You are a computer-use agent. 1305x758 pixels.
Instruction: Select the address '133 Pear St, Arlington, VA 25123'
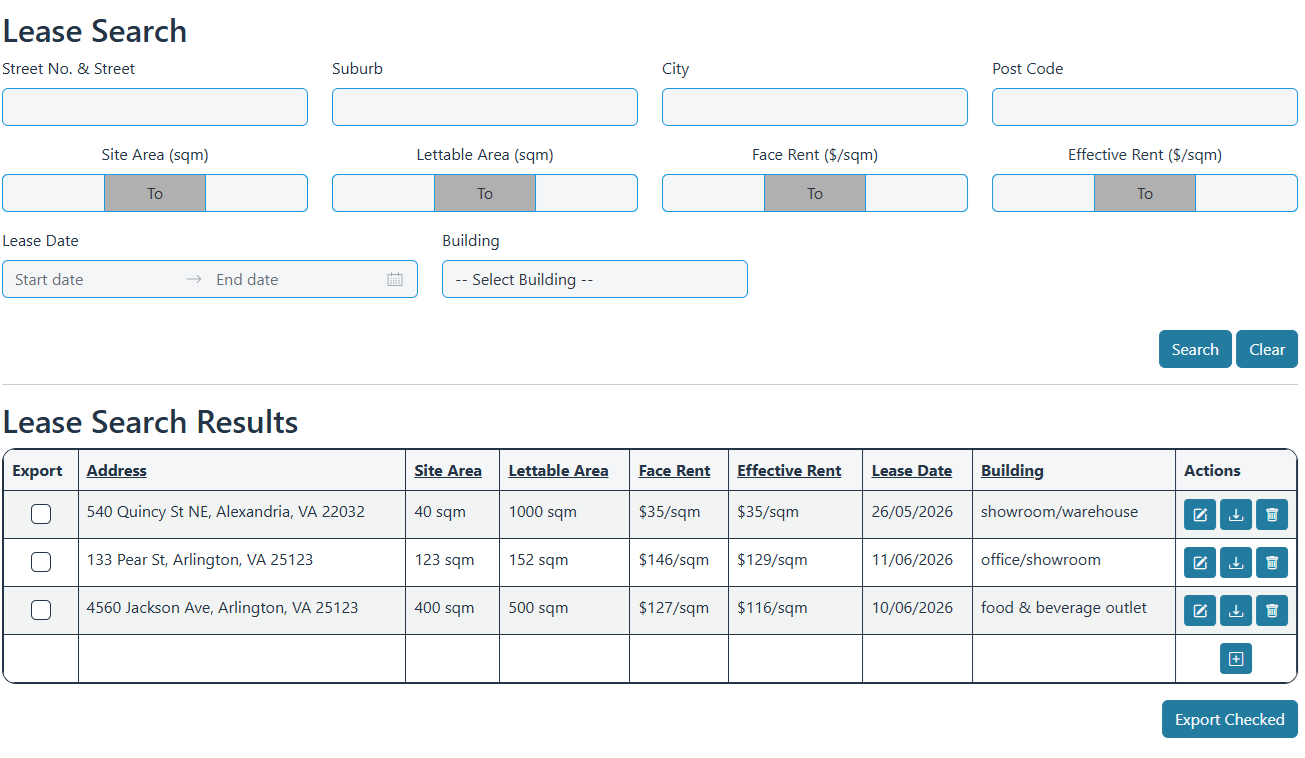[x=200, y=560]
